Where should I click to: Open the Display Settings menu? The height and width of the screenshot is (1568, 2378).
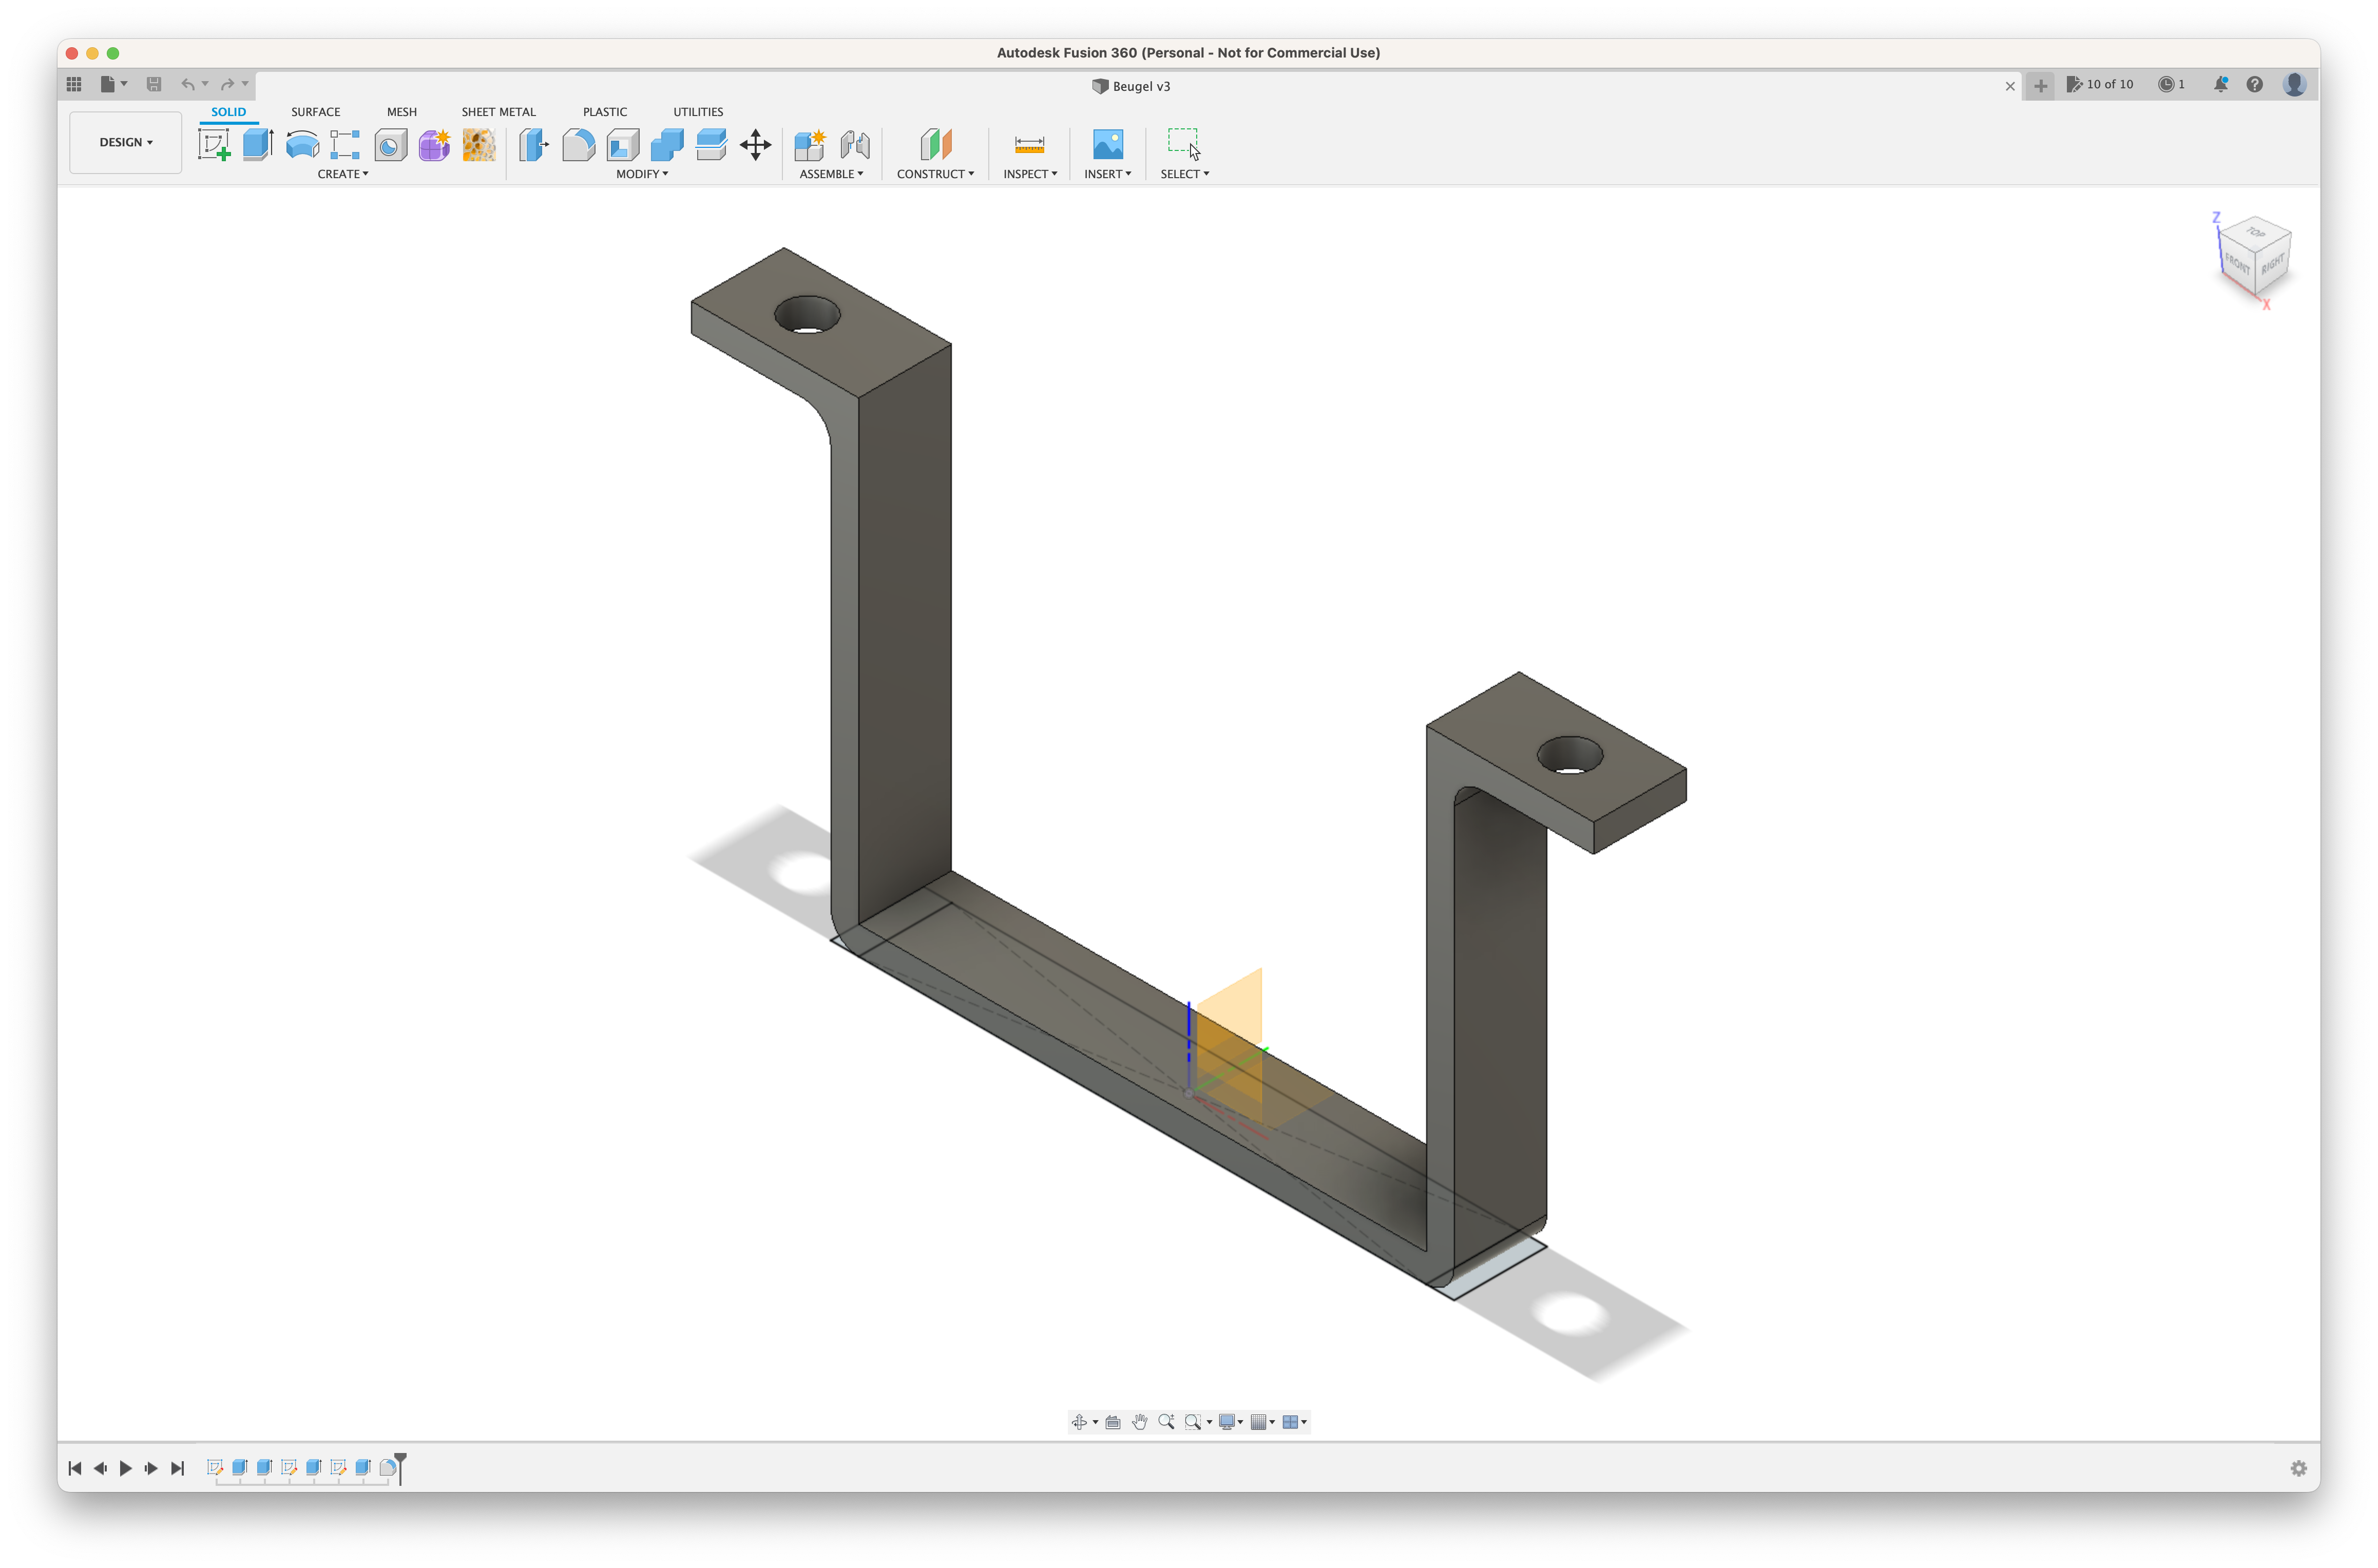tap(1230, 1422)
